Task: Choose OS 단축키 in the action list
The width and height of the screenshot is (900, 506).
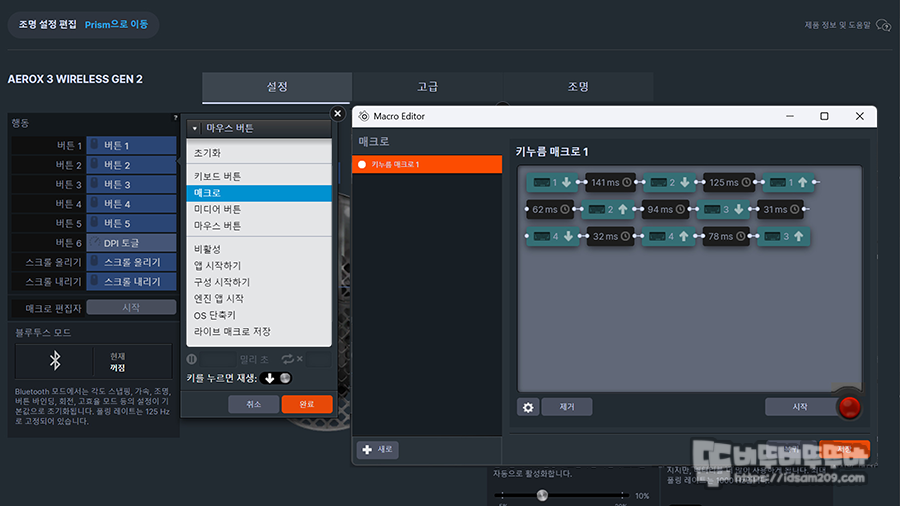Action: tap(259, 315)
